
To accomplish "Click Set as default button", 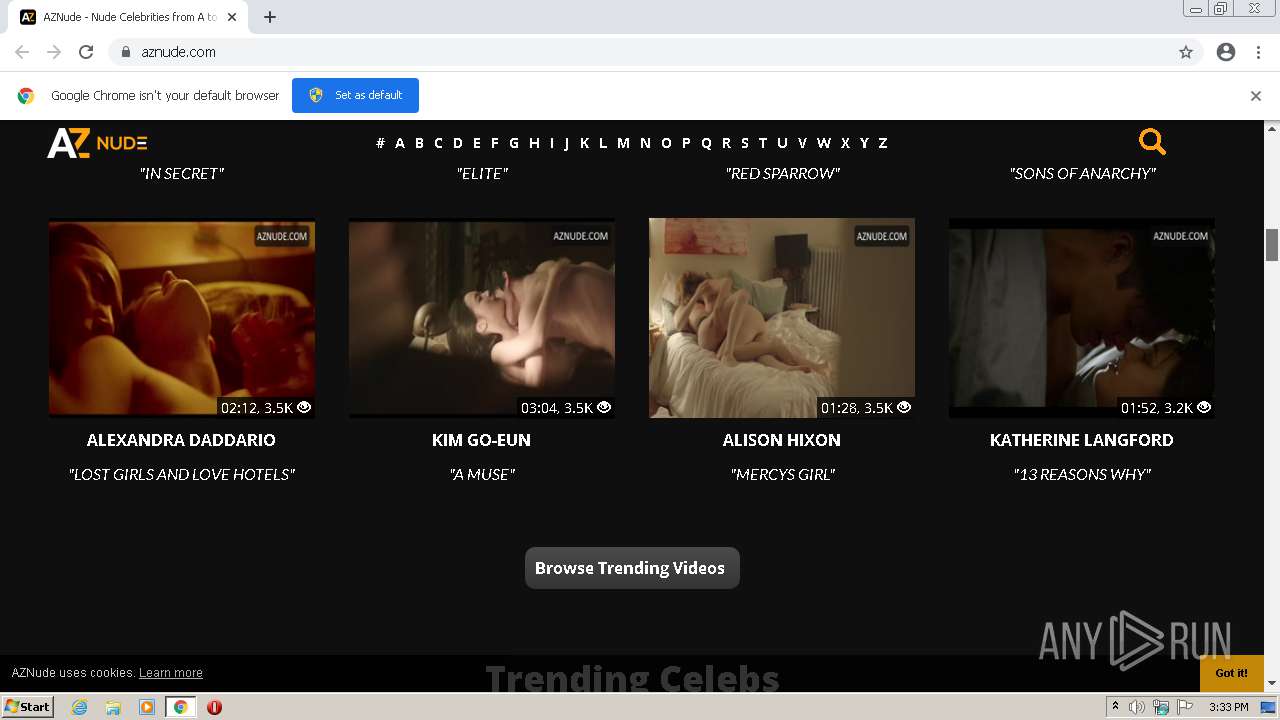I will coord(355,95).
